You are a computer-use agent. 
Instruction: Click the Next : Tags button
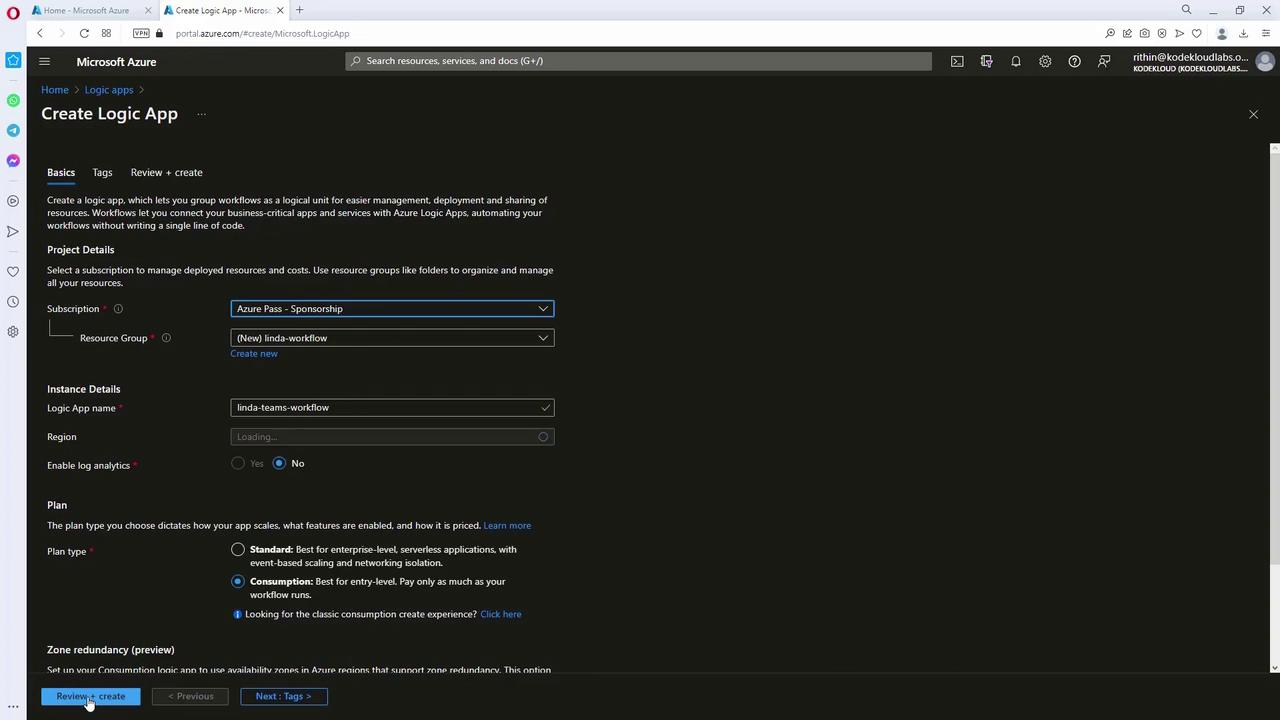click(x=283, y=696)
